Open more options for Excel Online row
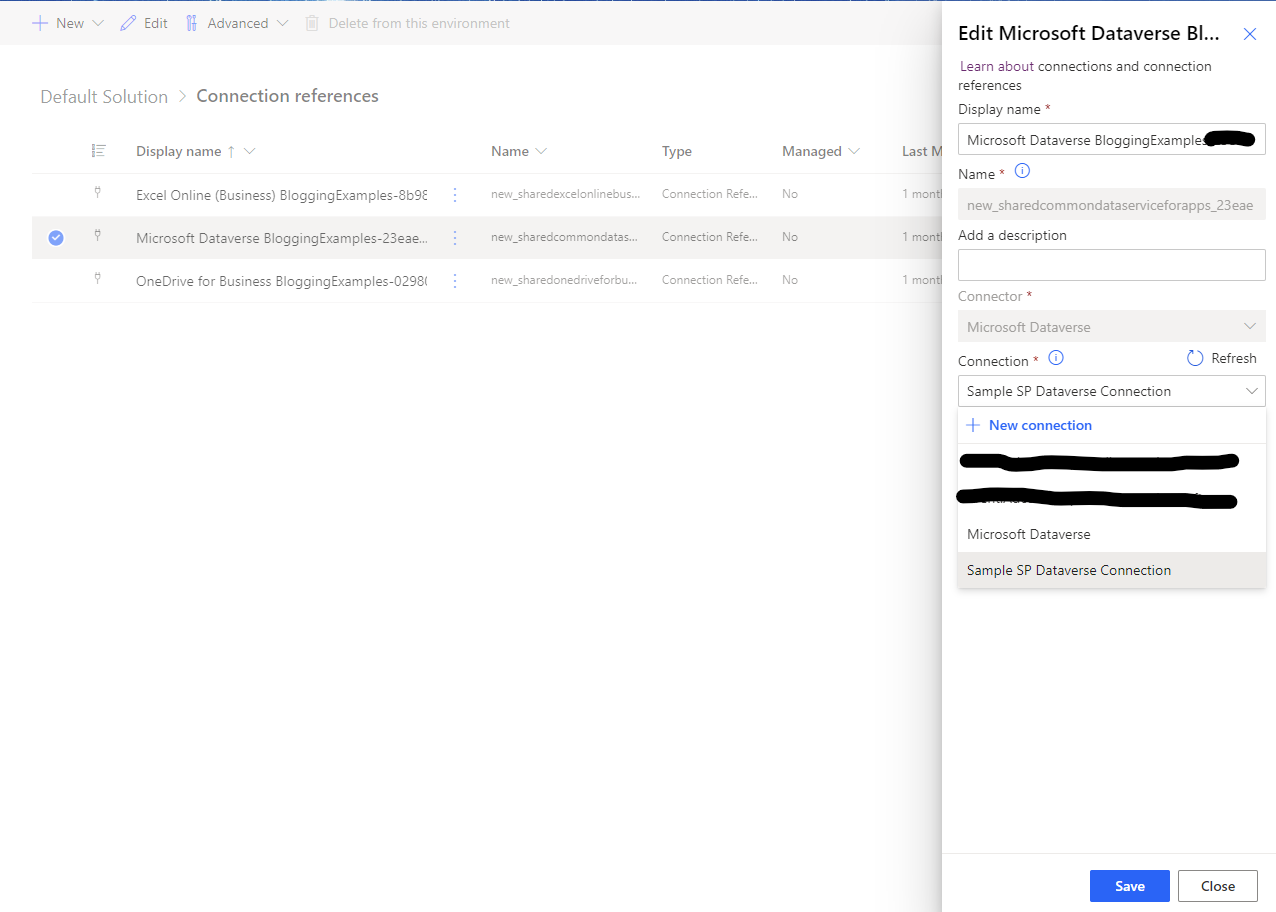The width and height of the screenshot is (1276, 912). tap(455, 195)
